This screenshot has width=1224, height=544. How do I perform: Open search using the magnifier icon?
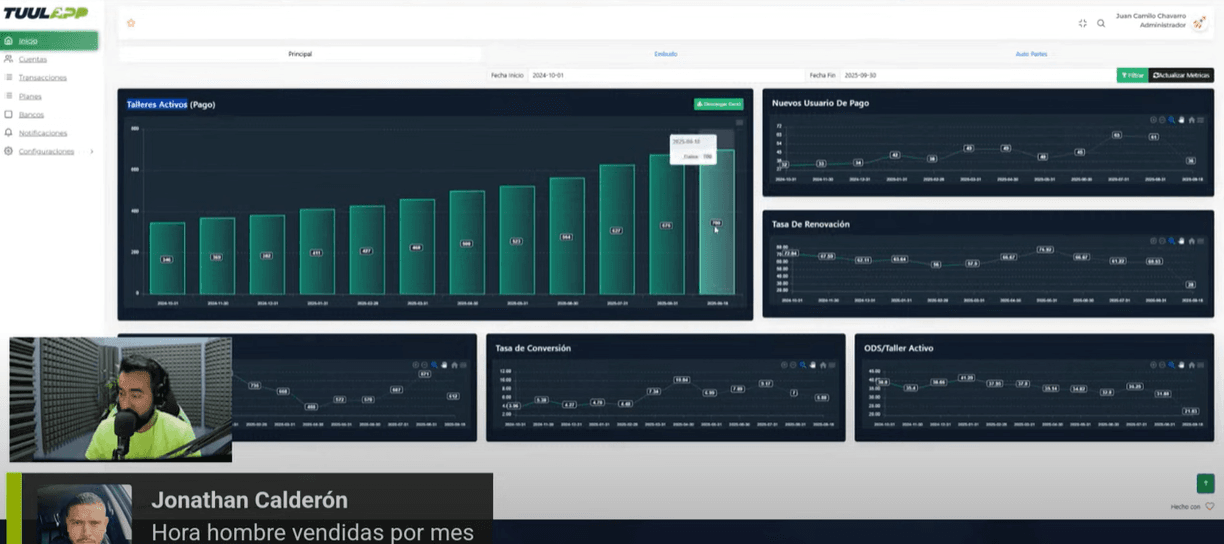[1101, 23]
